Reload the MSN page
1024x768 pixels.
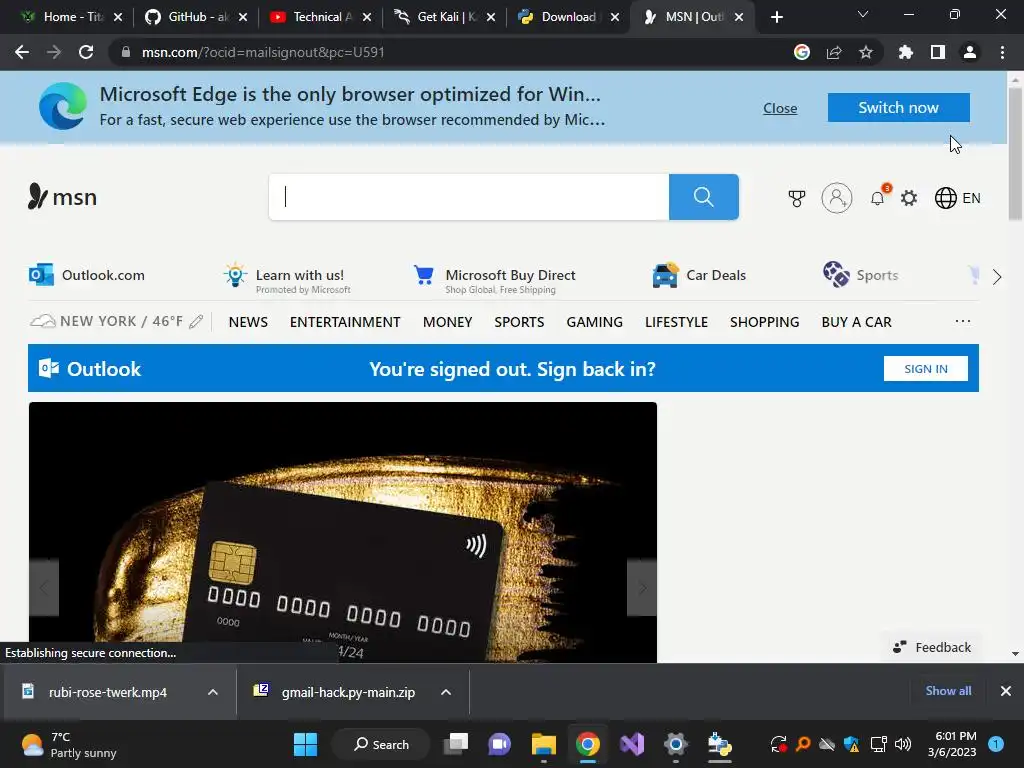tap(86, 52)
